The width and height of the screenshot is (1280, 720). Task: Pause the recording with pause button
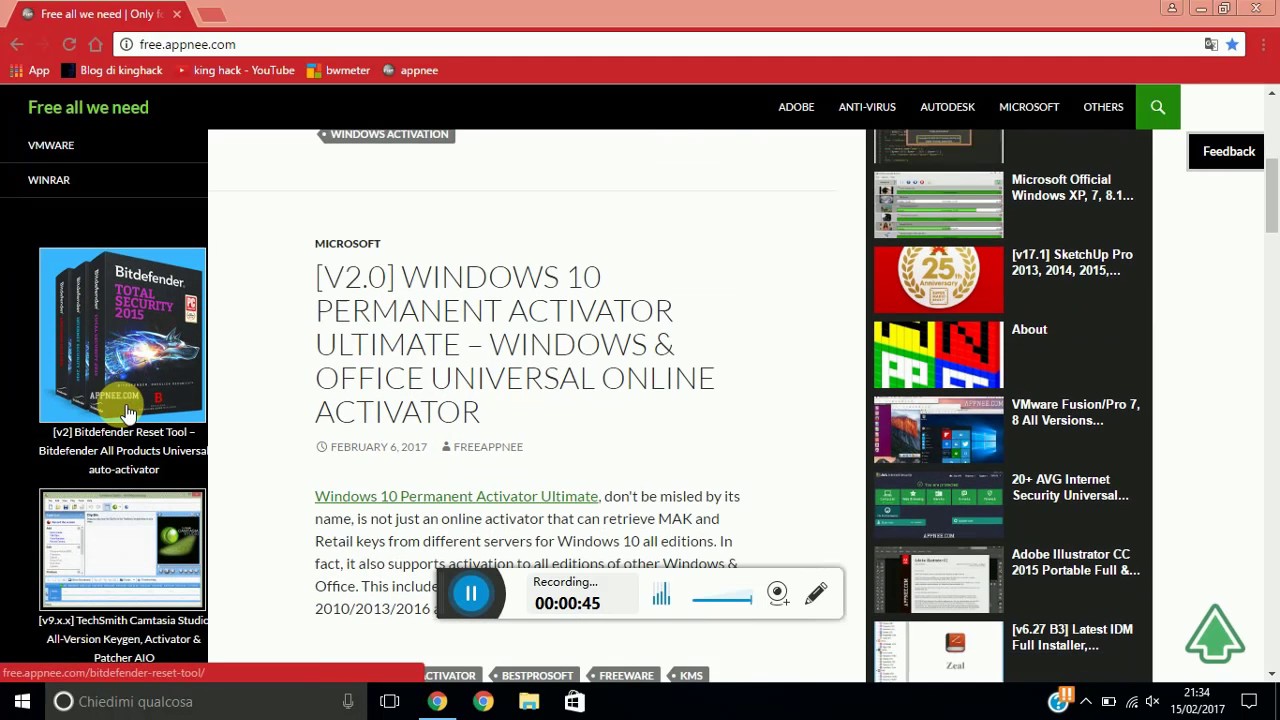point(471,594)
